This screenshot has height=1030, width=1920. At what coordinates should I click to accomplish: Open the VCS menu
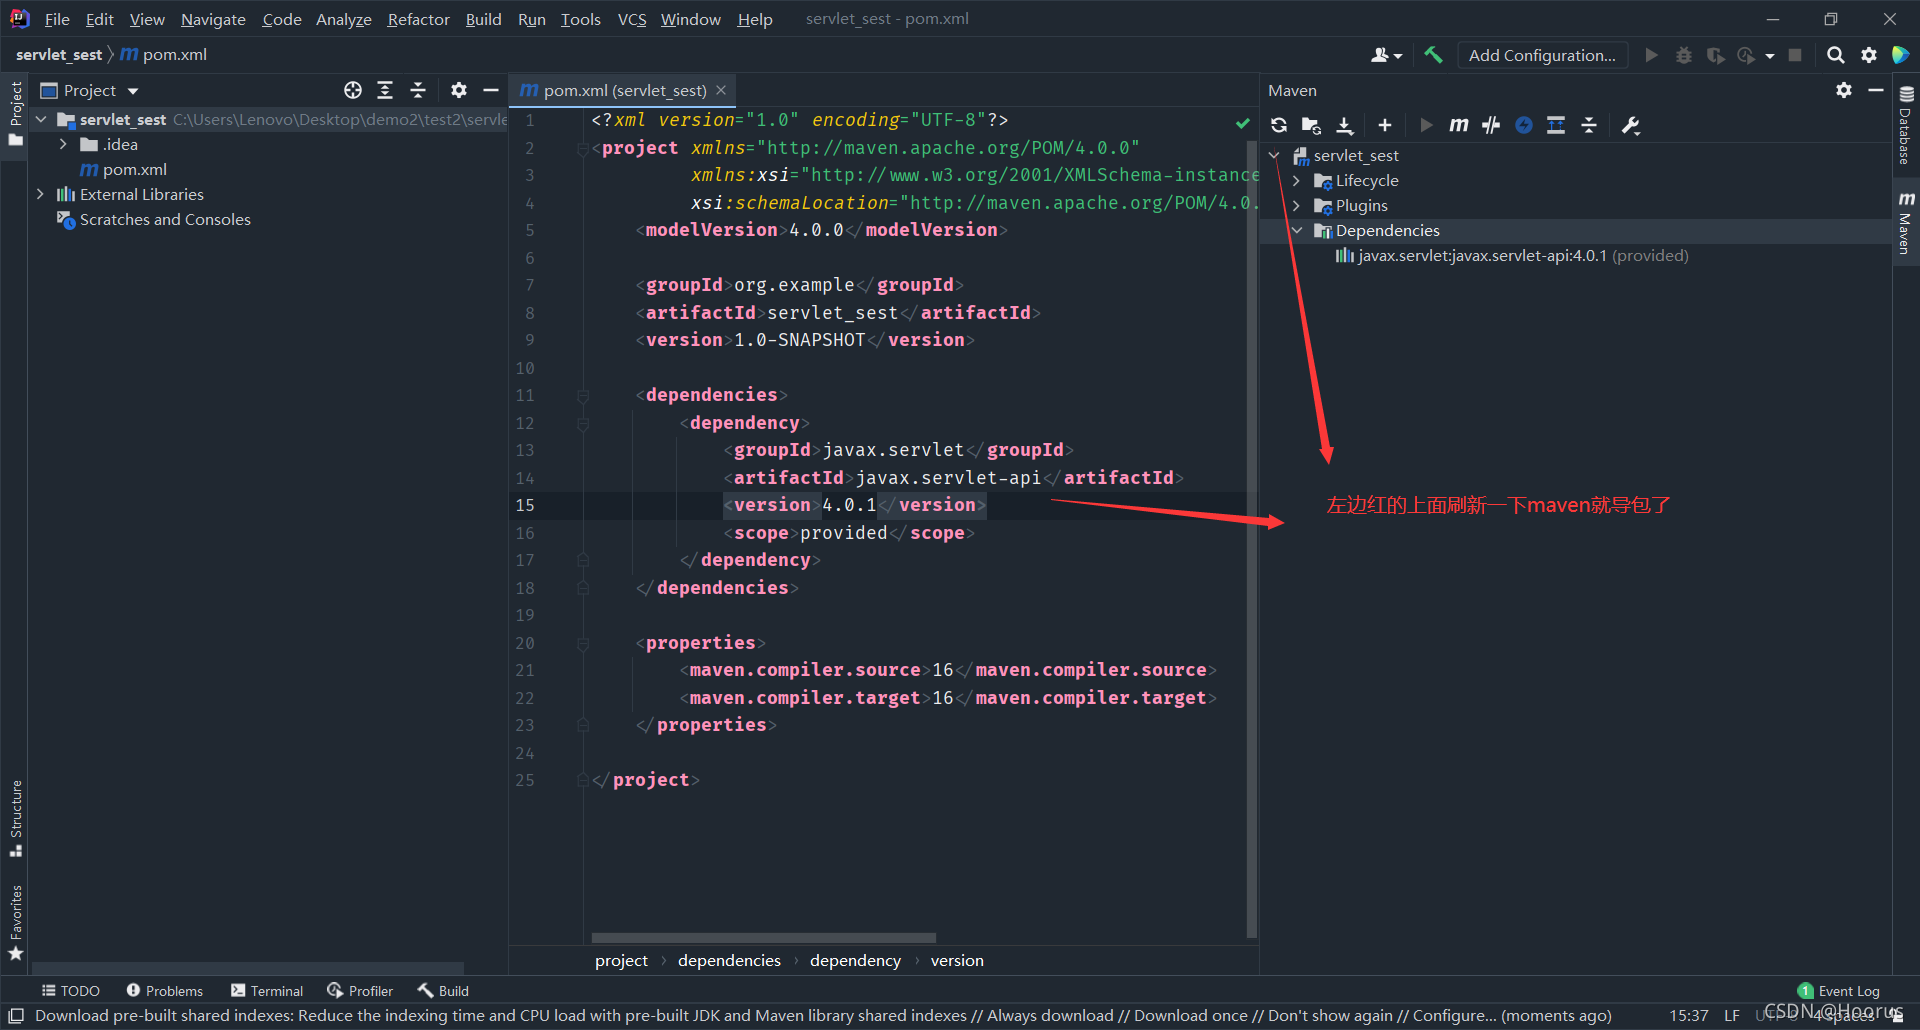point(631,19)
